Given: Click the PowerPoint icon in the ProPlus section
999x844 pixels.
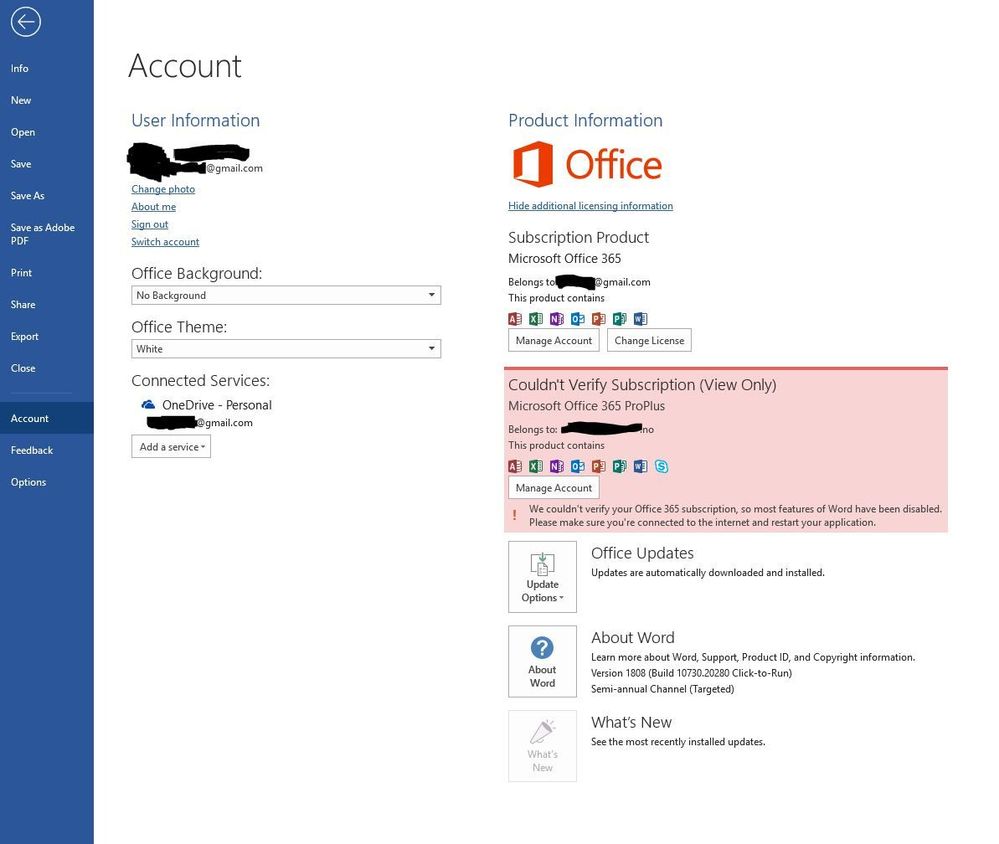Looking at the screenshot, I should click(x=598, y=466).
